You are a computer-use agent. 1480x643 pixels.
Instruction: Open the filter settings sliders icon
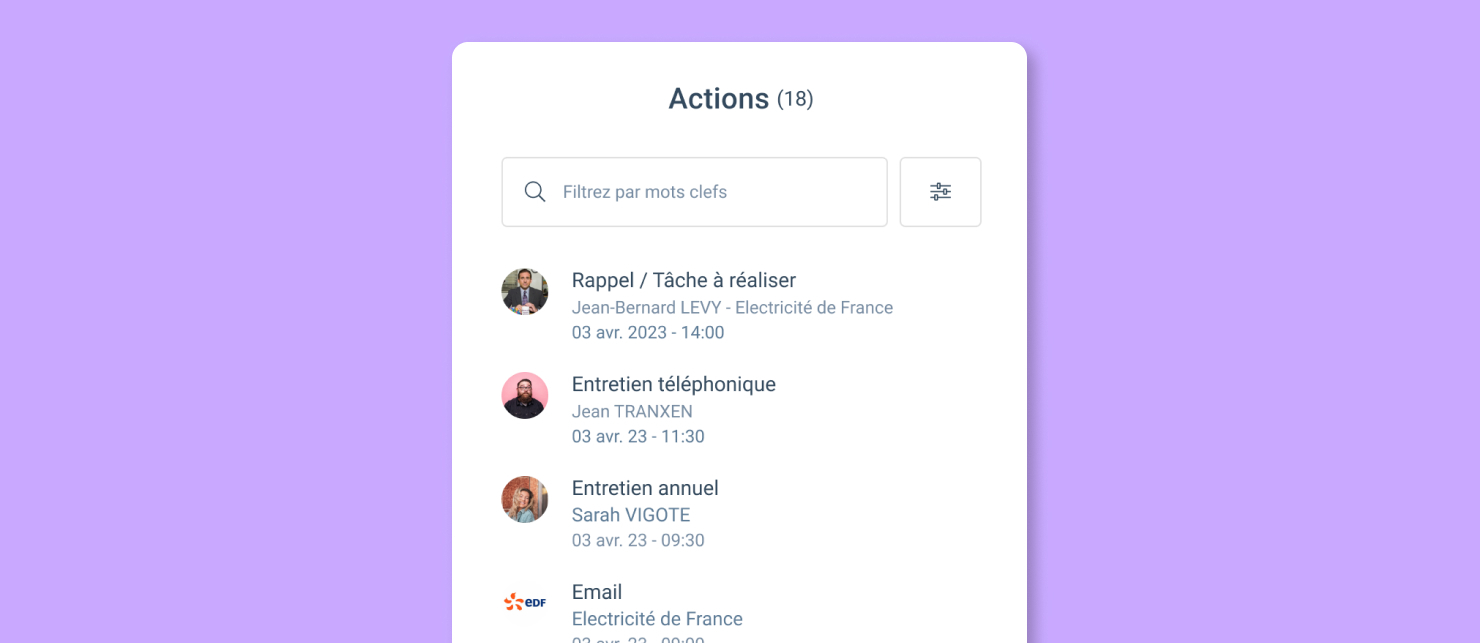[x=940, y=192]
